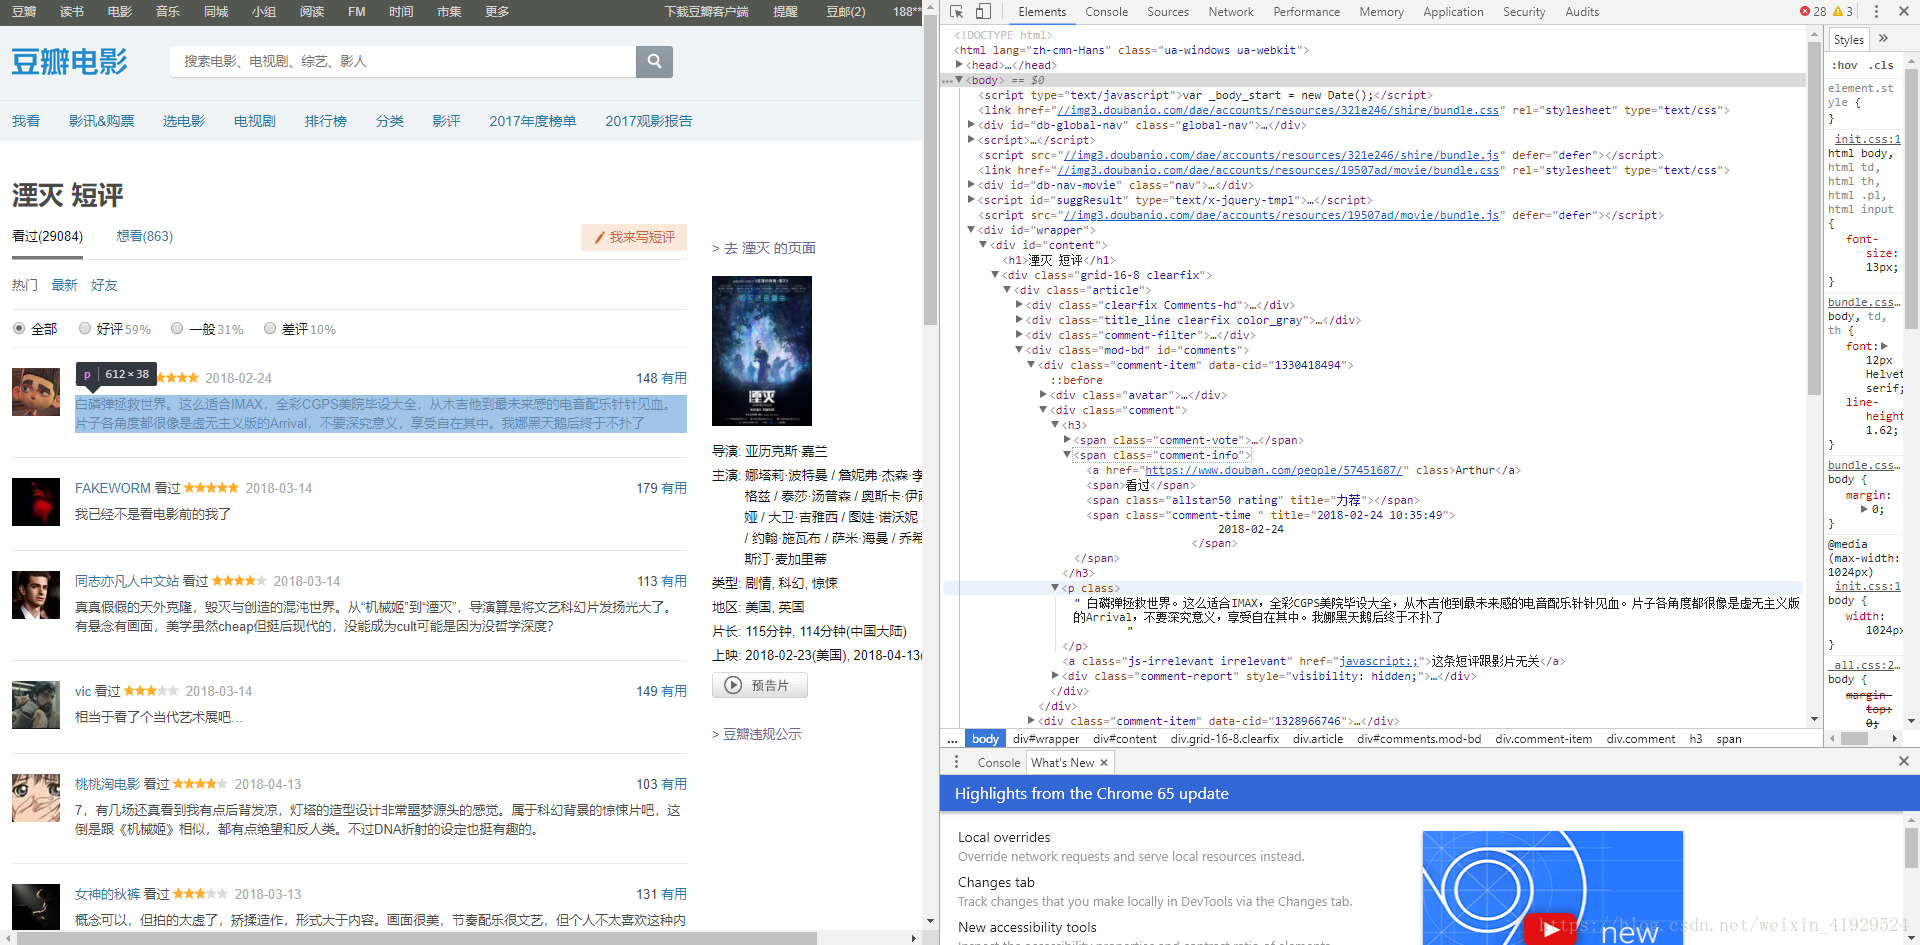
Task: Switch to 想看(863) tab
Action: (145, 236)
